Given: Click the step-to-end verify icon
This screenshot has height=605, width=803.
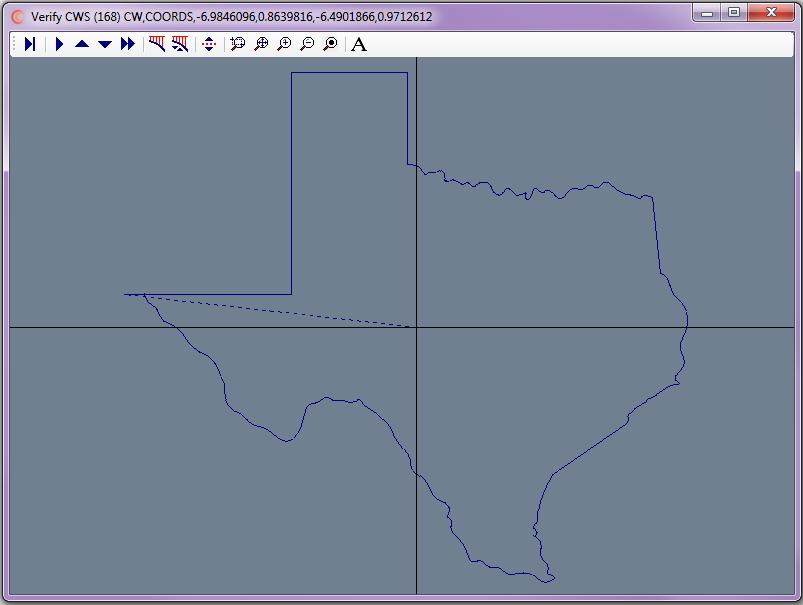Looking at the screenshot, I should tap(30, 44).
